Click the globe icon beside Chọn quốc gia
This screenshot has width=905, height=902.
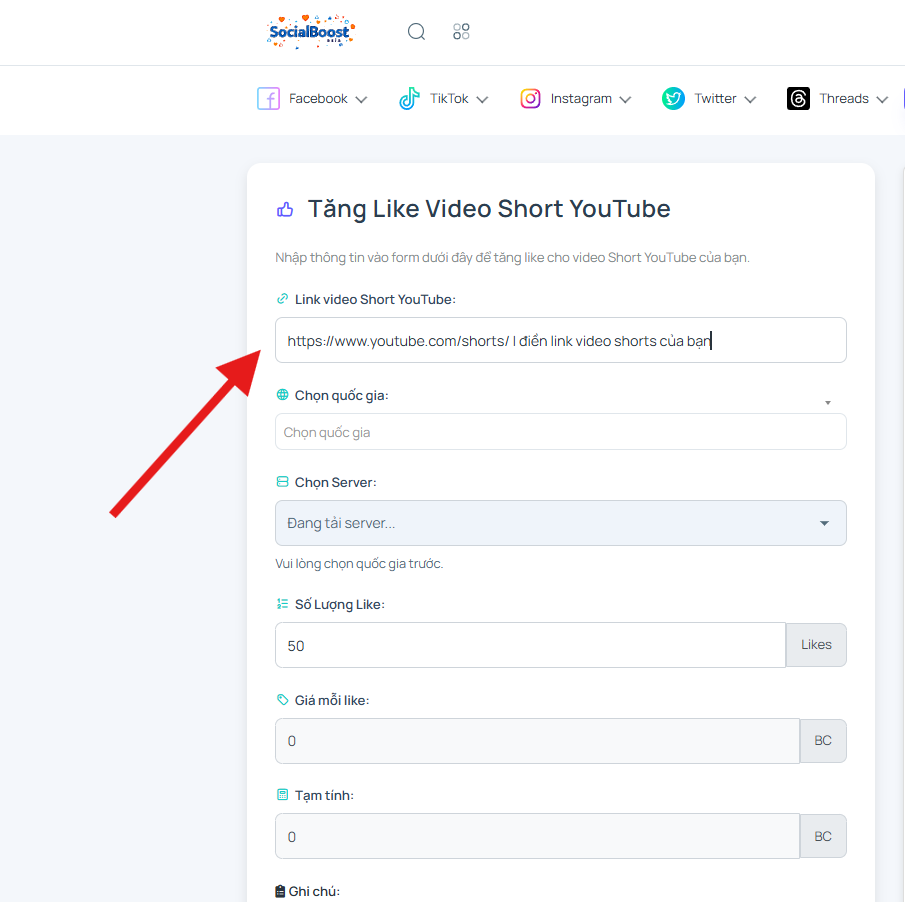pyautogui.click(x=282, y=395)
